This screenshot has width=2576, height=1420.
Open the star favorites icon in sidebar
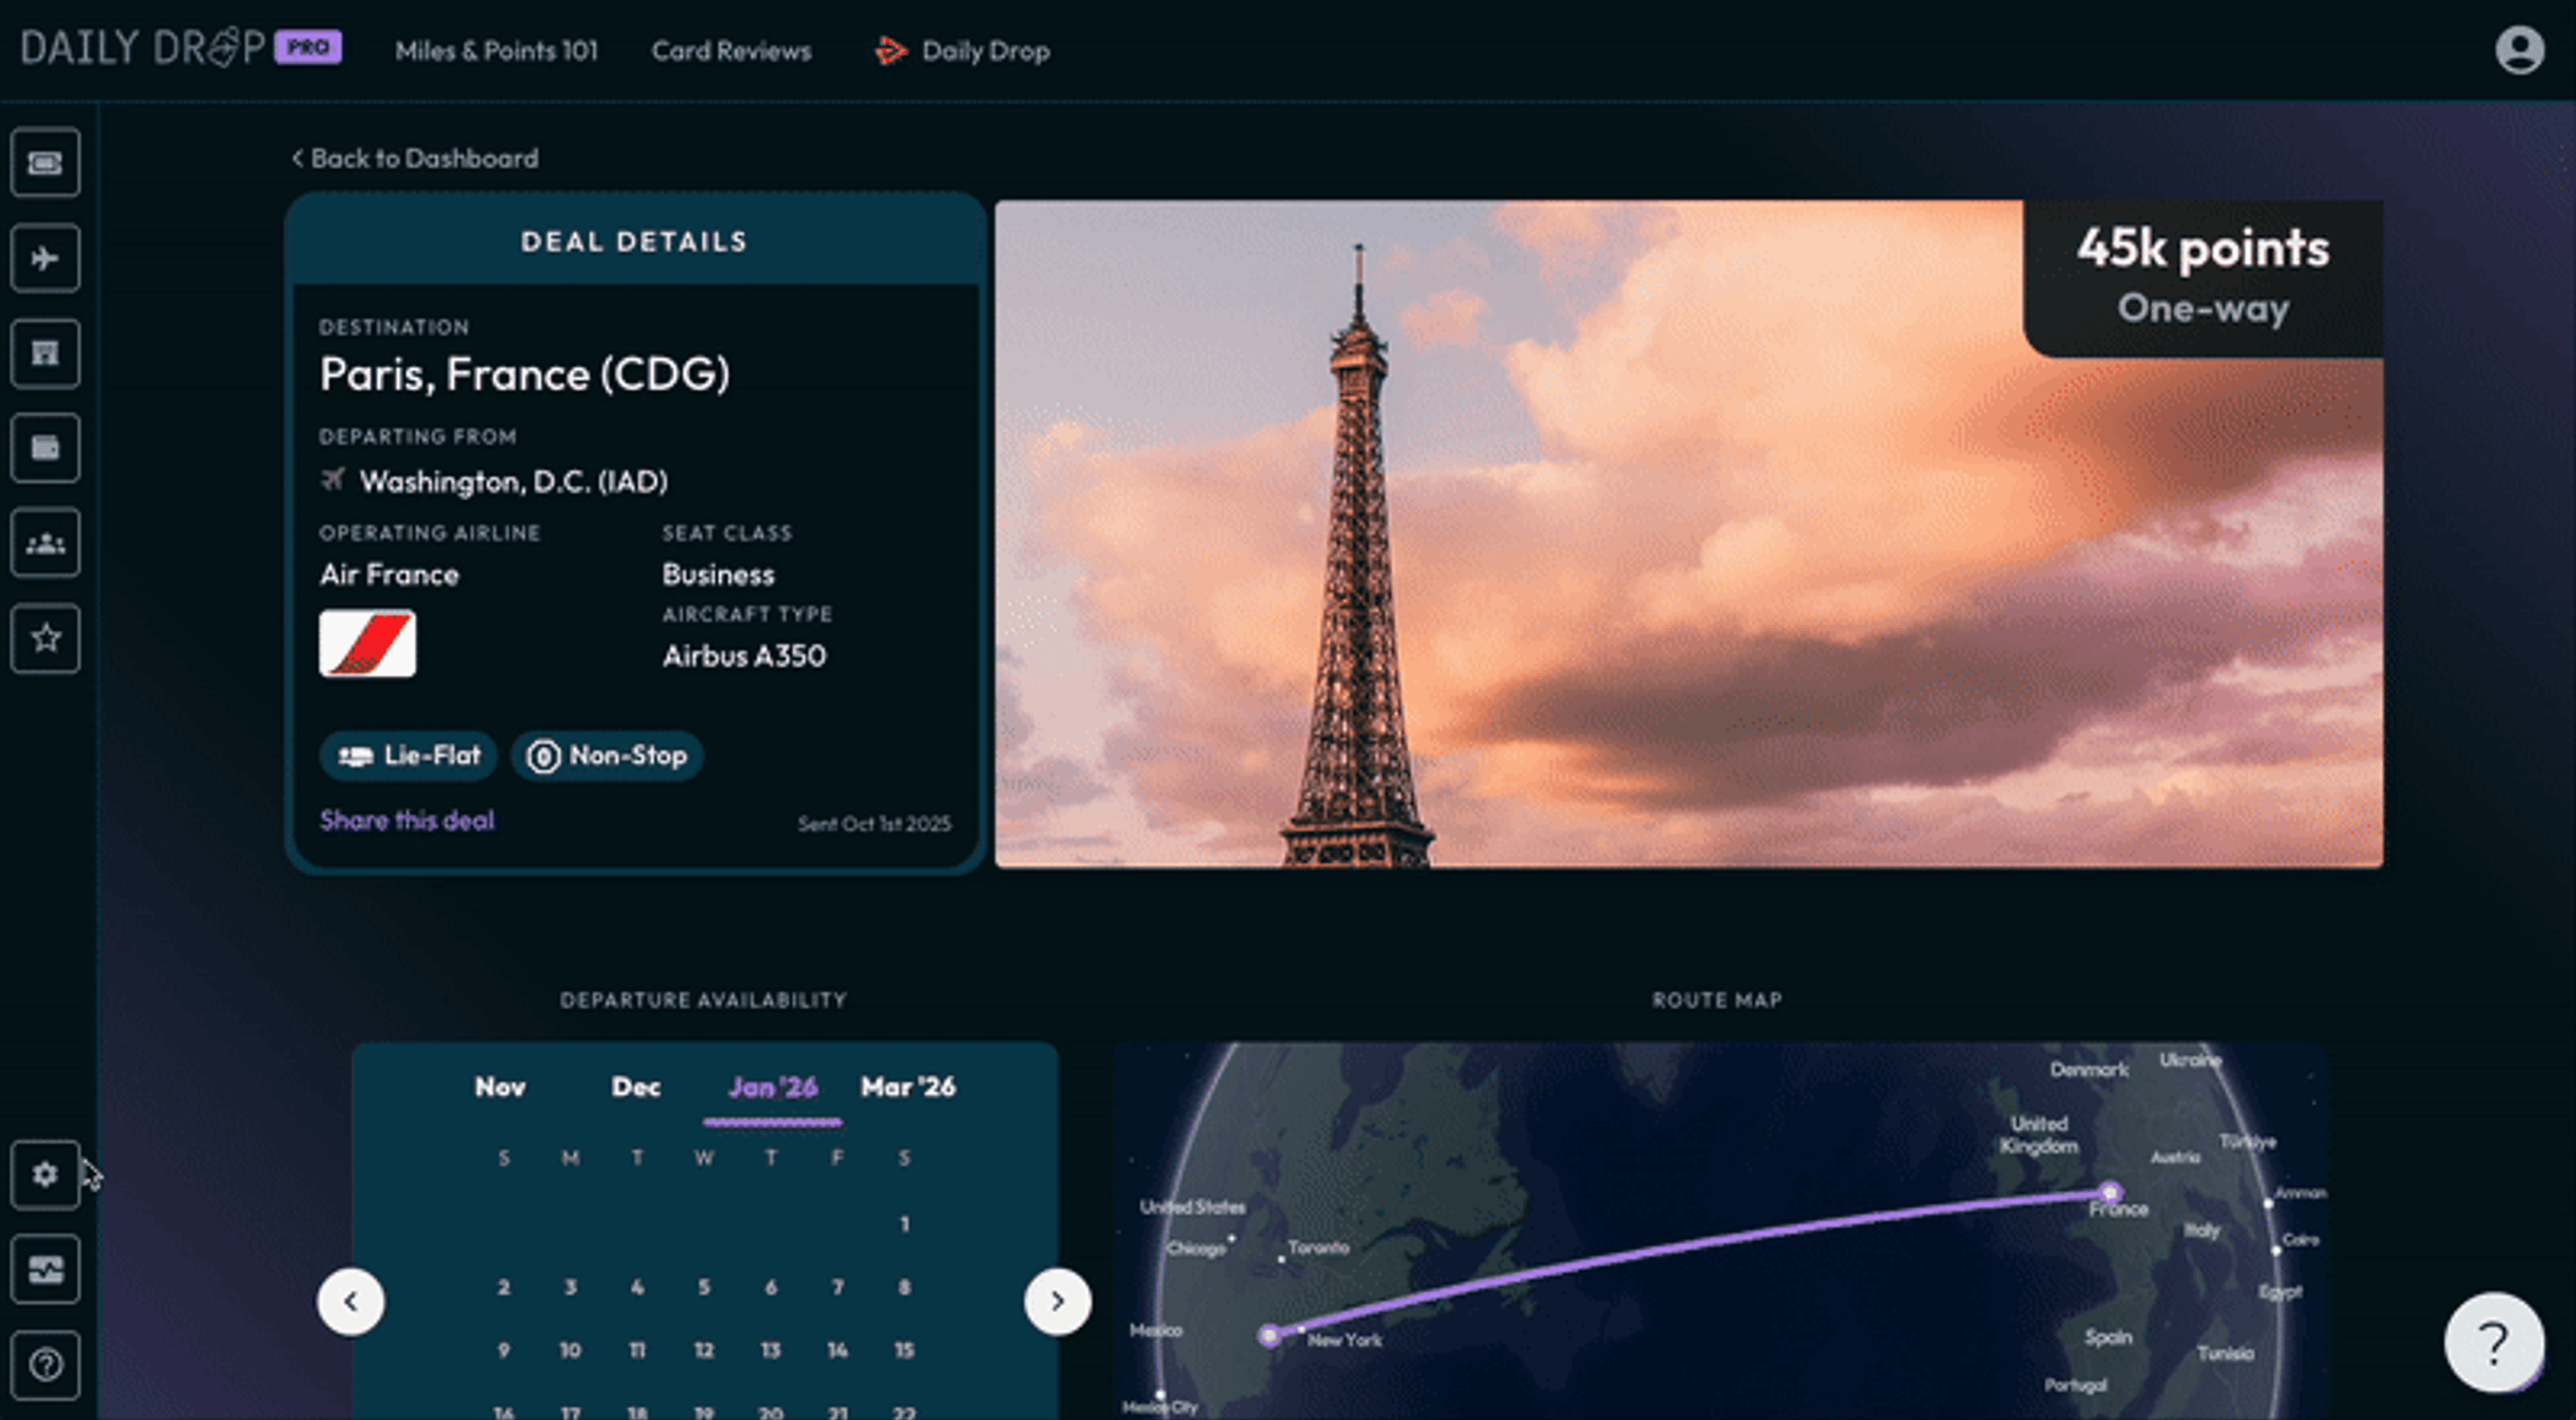pyautogui.click(x=45, y=638)
